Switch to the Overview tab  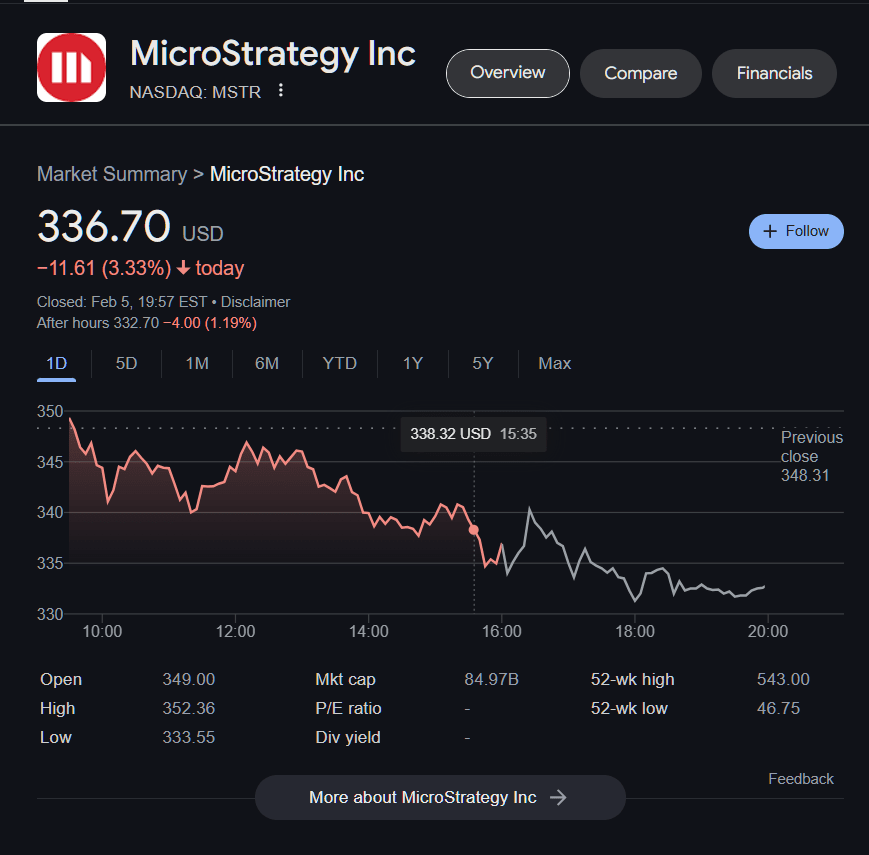point(507,73)
